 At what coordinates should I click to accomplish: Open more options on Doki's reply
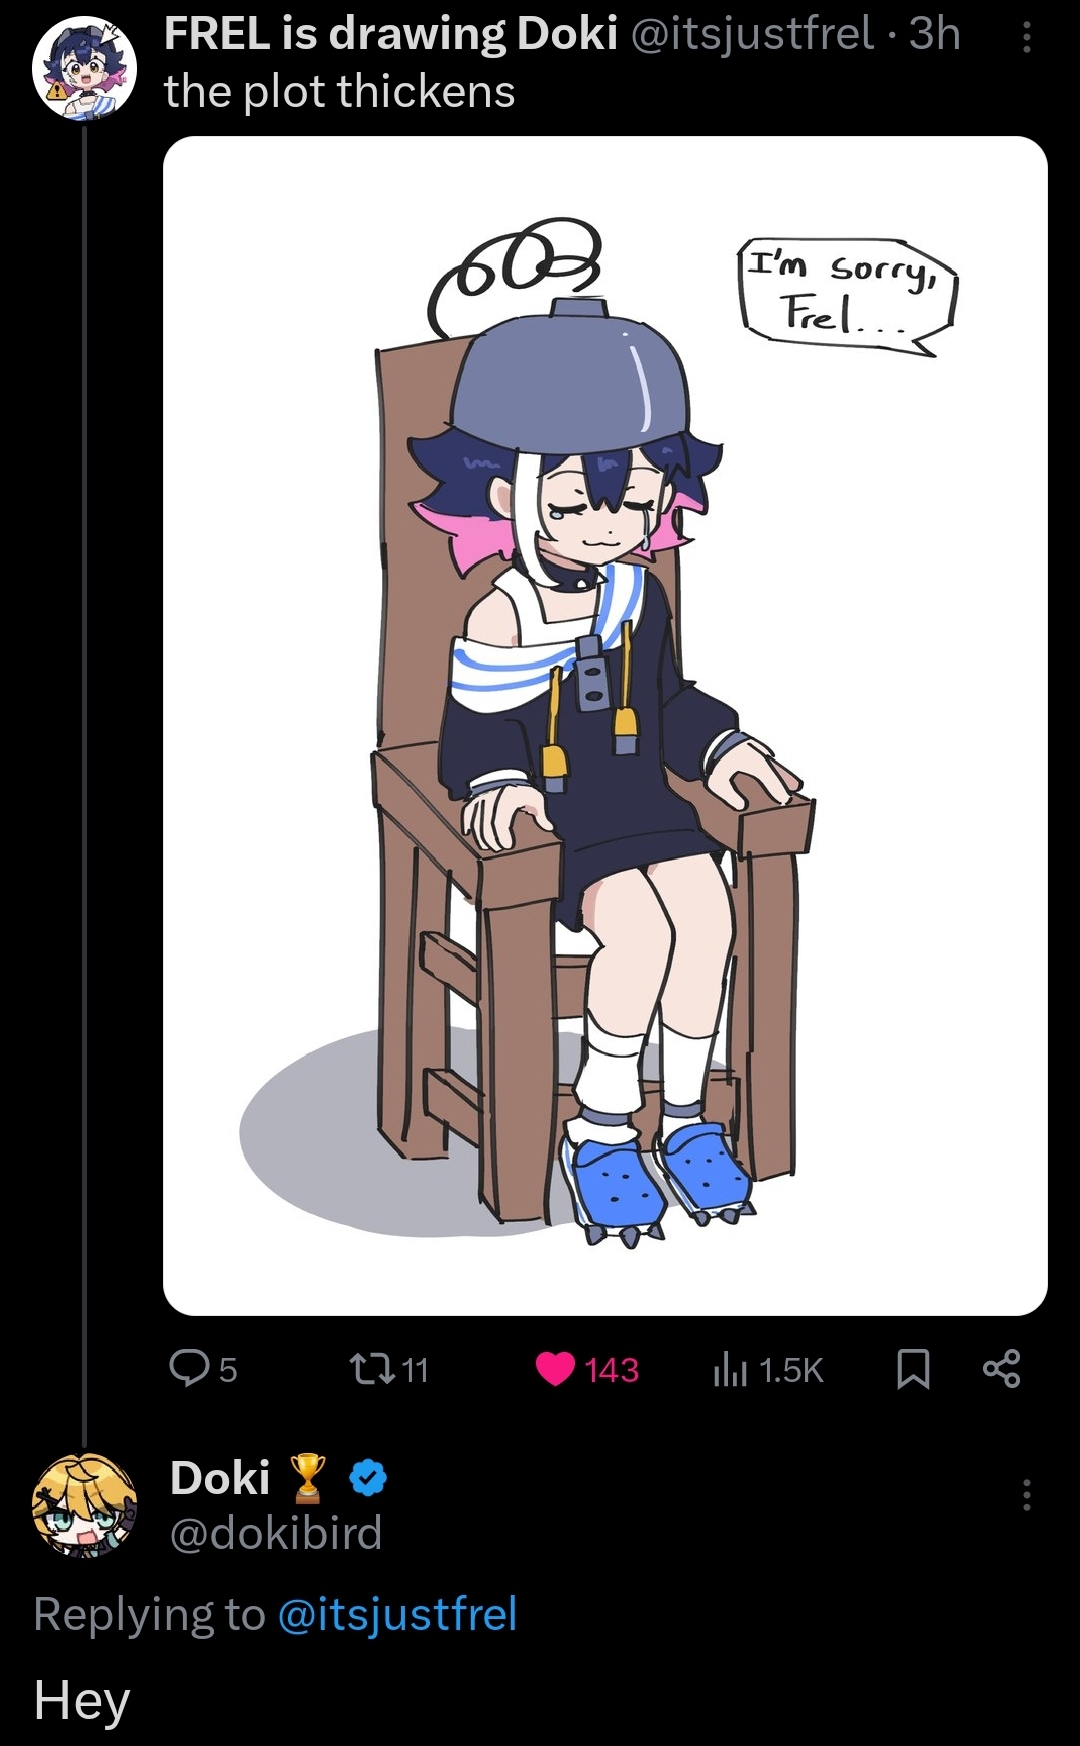click(1026, 1494)
